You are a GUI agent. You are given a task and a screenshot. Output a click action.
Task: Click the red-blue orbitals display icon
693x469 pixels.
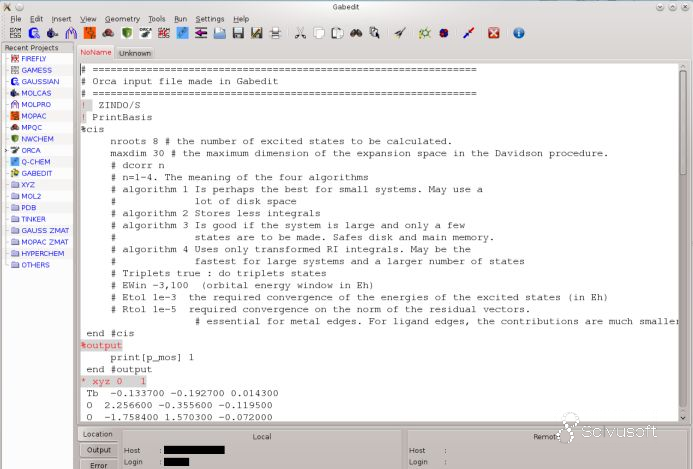[444, 33]
